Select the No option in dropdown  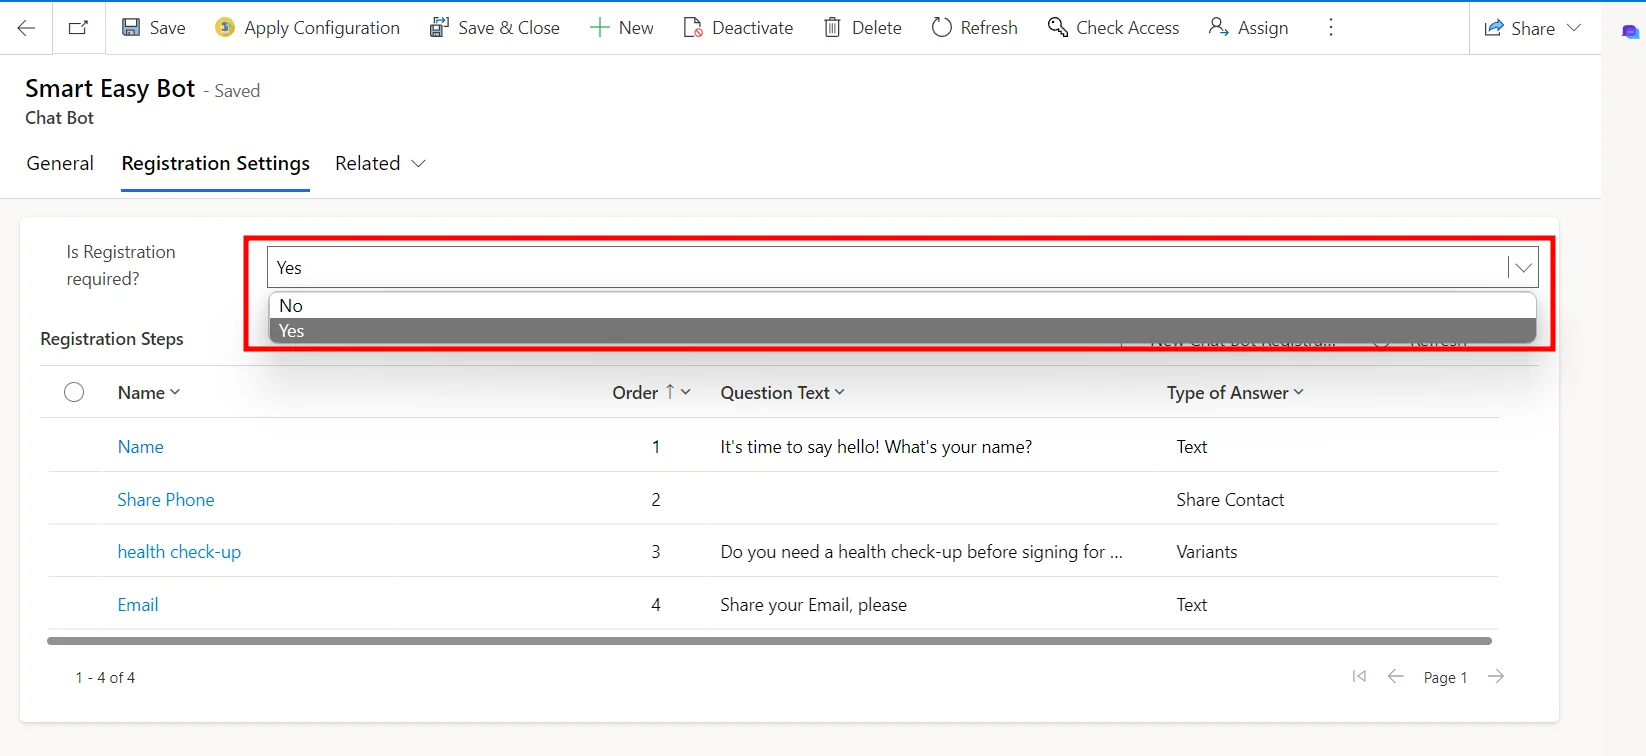coord(291,306)
